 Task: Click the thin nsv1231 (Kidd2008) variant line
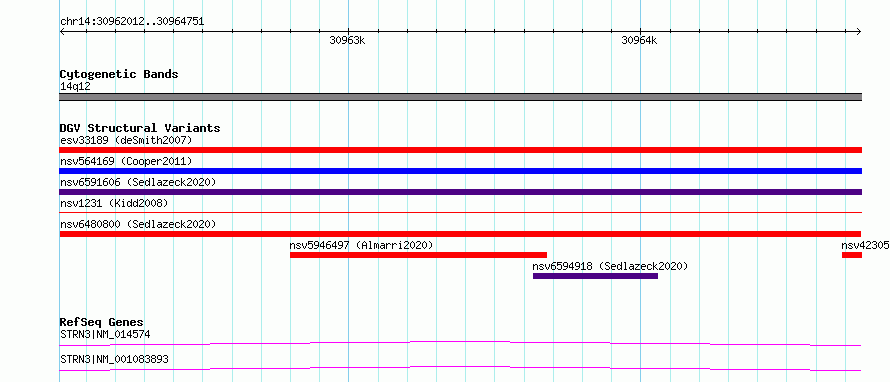461,212
